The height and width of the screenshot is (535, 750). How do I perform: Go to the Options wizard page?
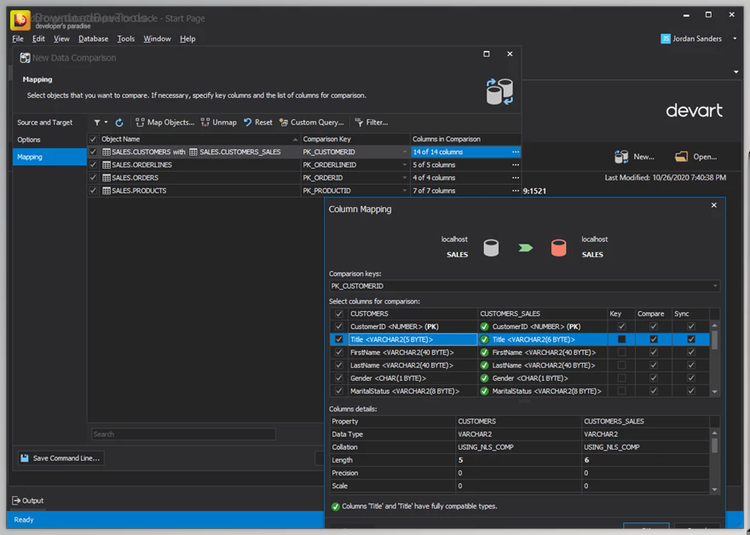pos(50,140)
